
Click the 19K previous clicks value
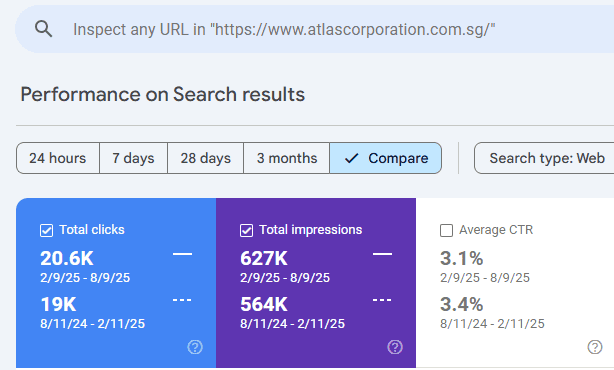[58, 304]
